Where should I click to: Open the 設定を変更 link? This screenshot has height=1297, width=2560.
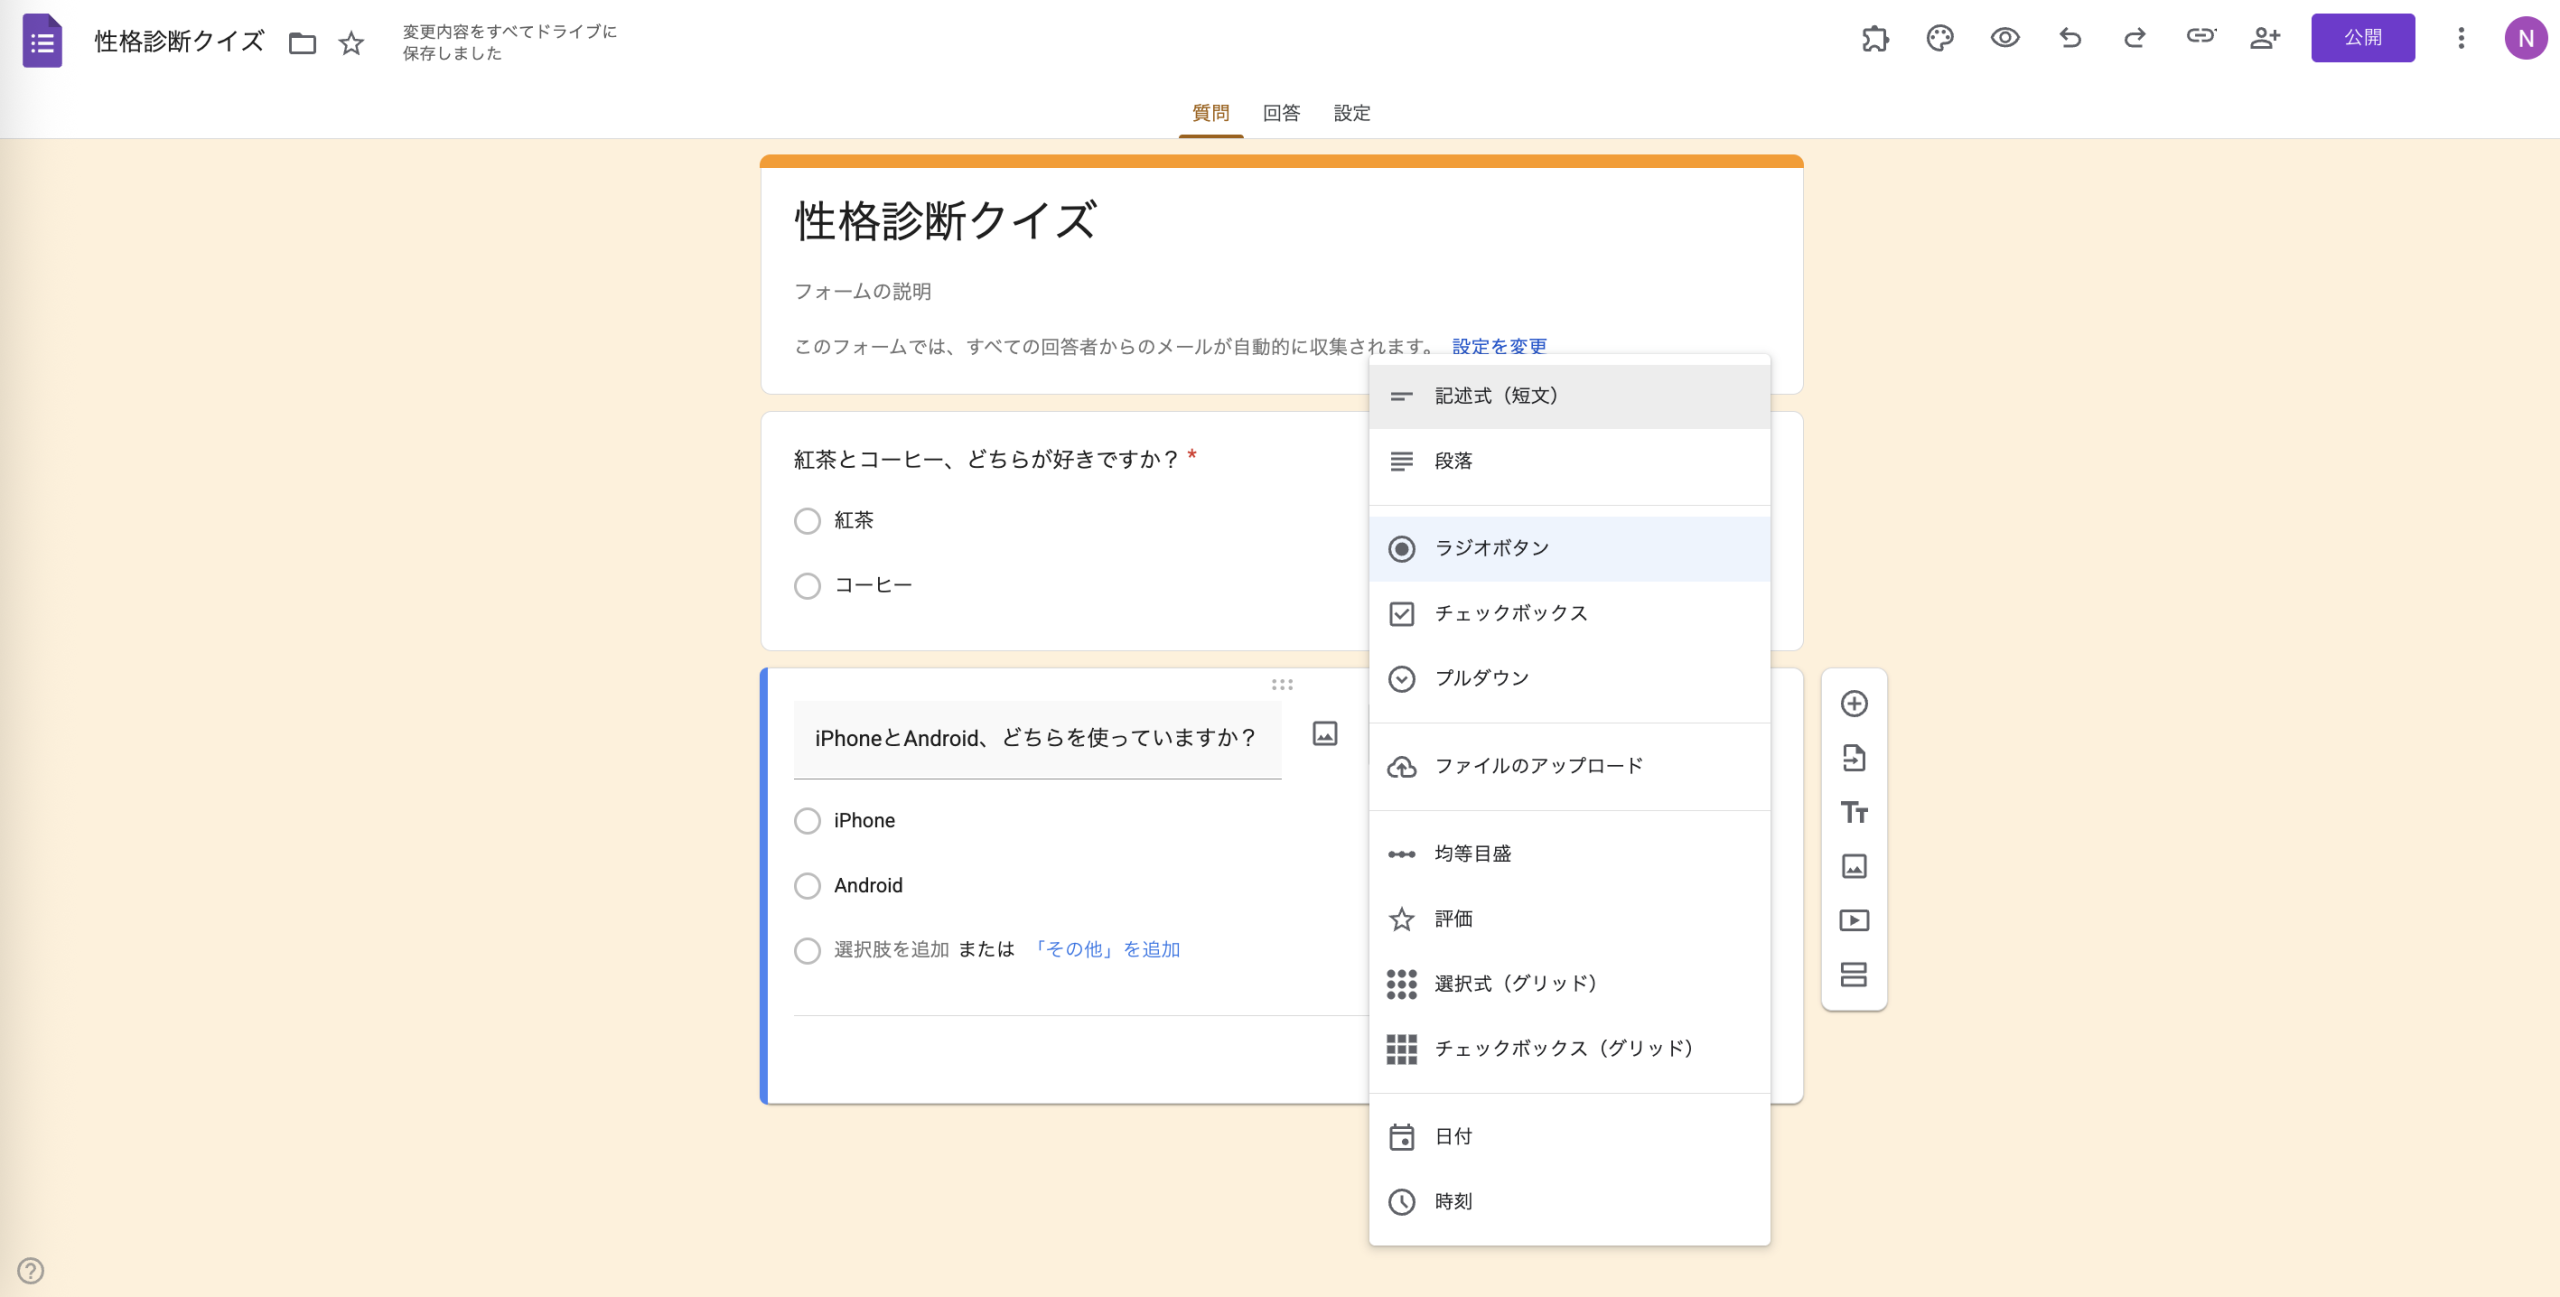tap(1498, 346)
